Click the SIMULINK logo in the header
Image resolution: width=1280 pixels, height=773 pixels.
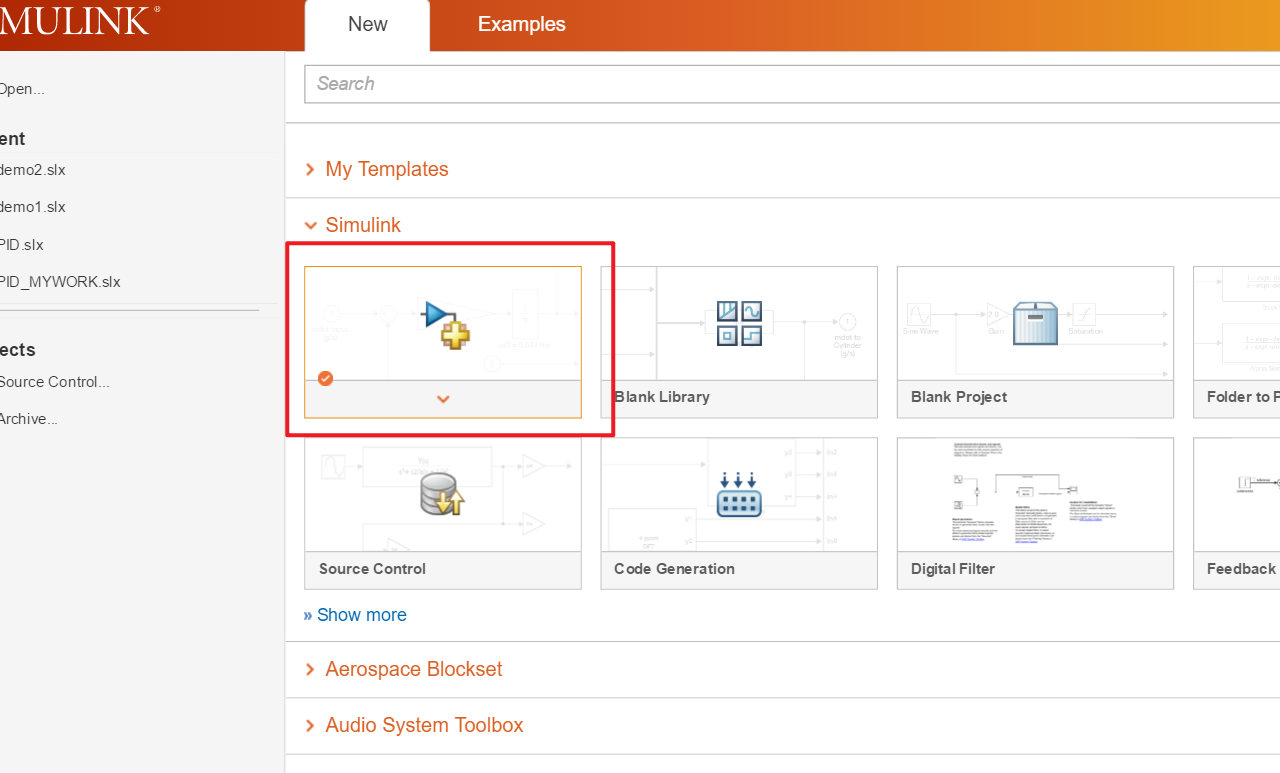(79, 19)
